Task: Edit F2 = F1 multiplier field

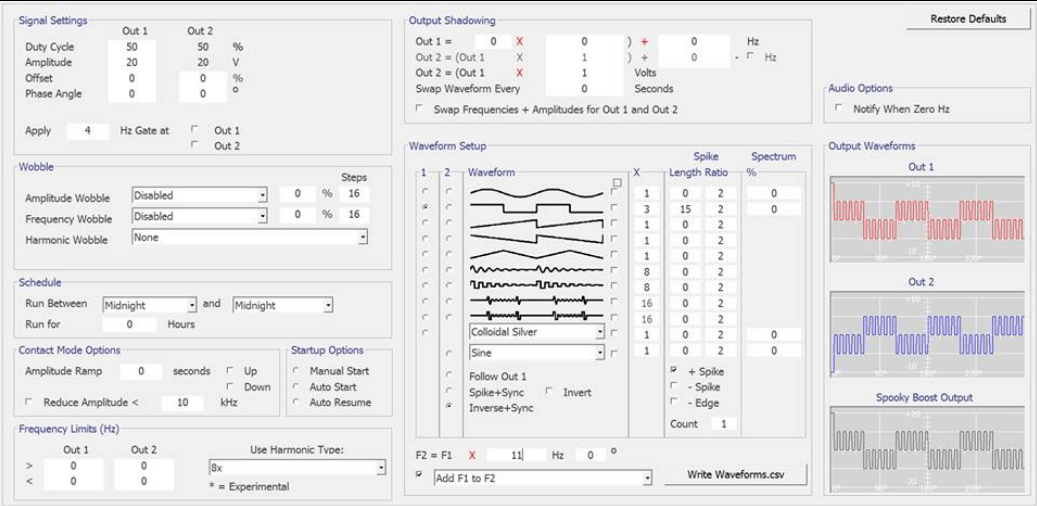Action: [517, 455]
